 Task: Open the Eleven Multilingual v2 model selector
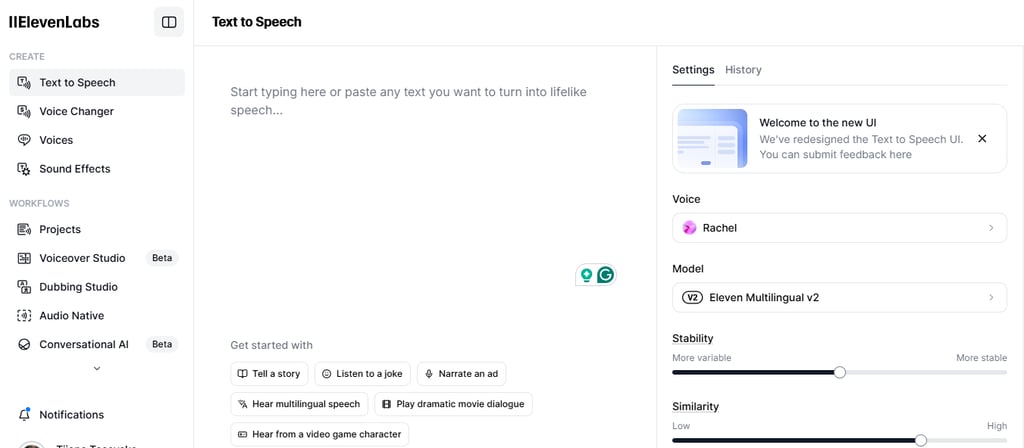839,298
